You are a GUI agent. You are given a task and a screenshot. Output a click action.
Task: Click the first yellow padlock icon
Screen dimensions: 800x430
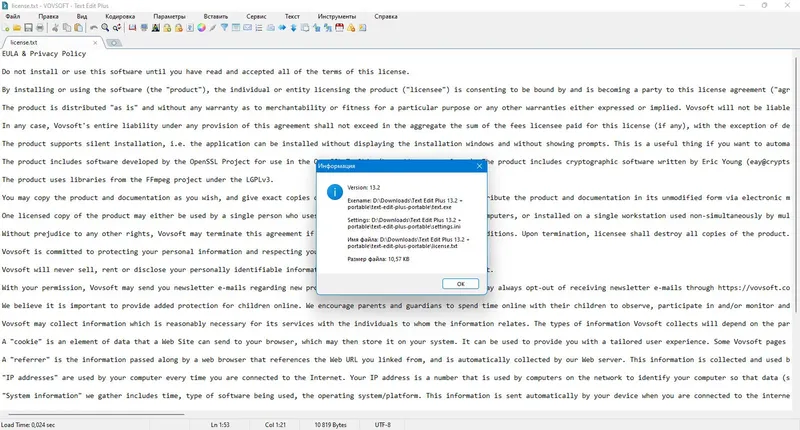pos(167,28)
